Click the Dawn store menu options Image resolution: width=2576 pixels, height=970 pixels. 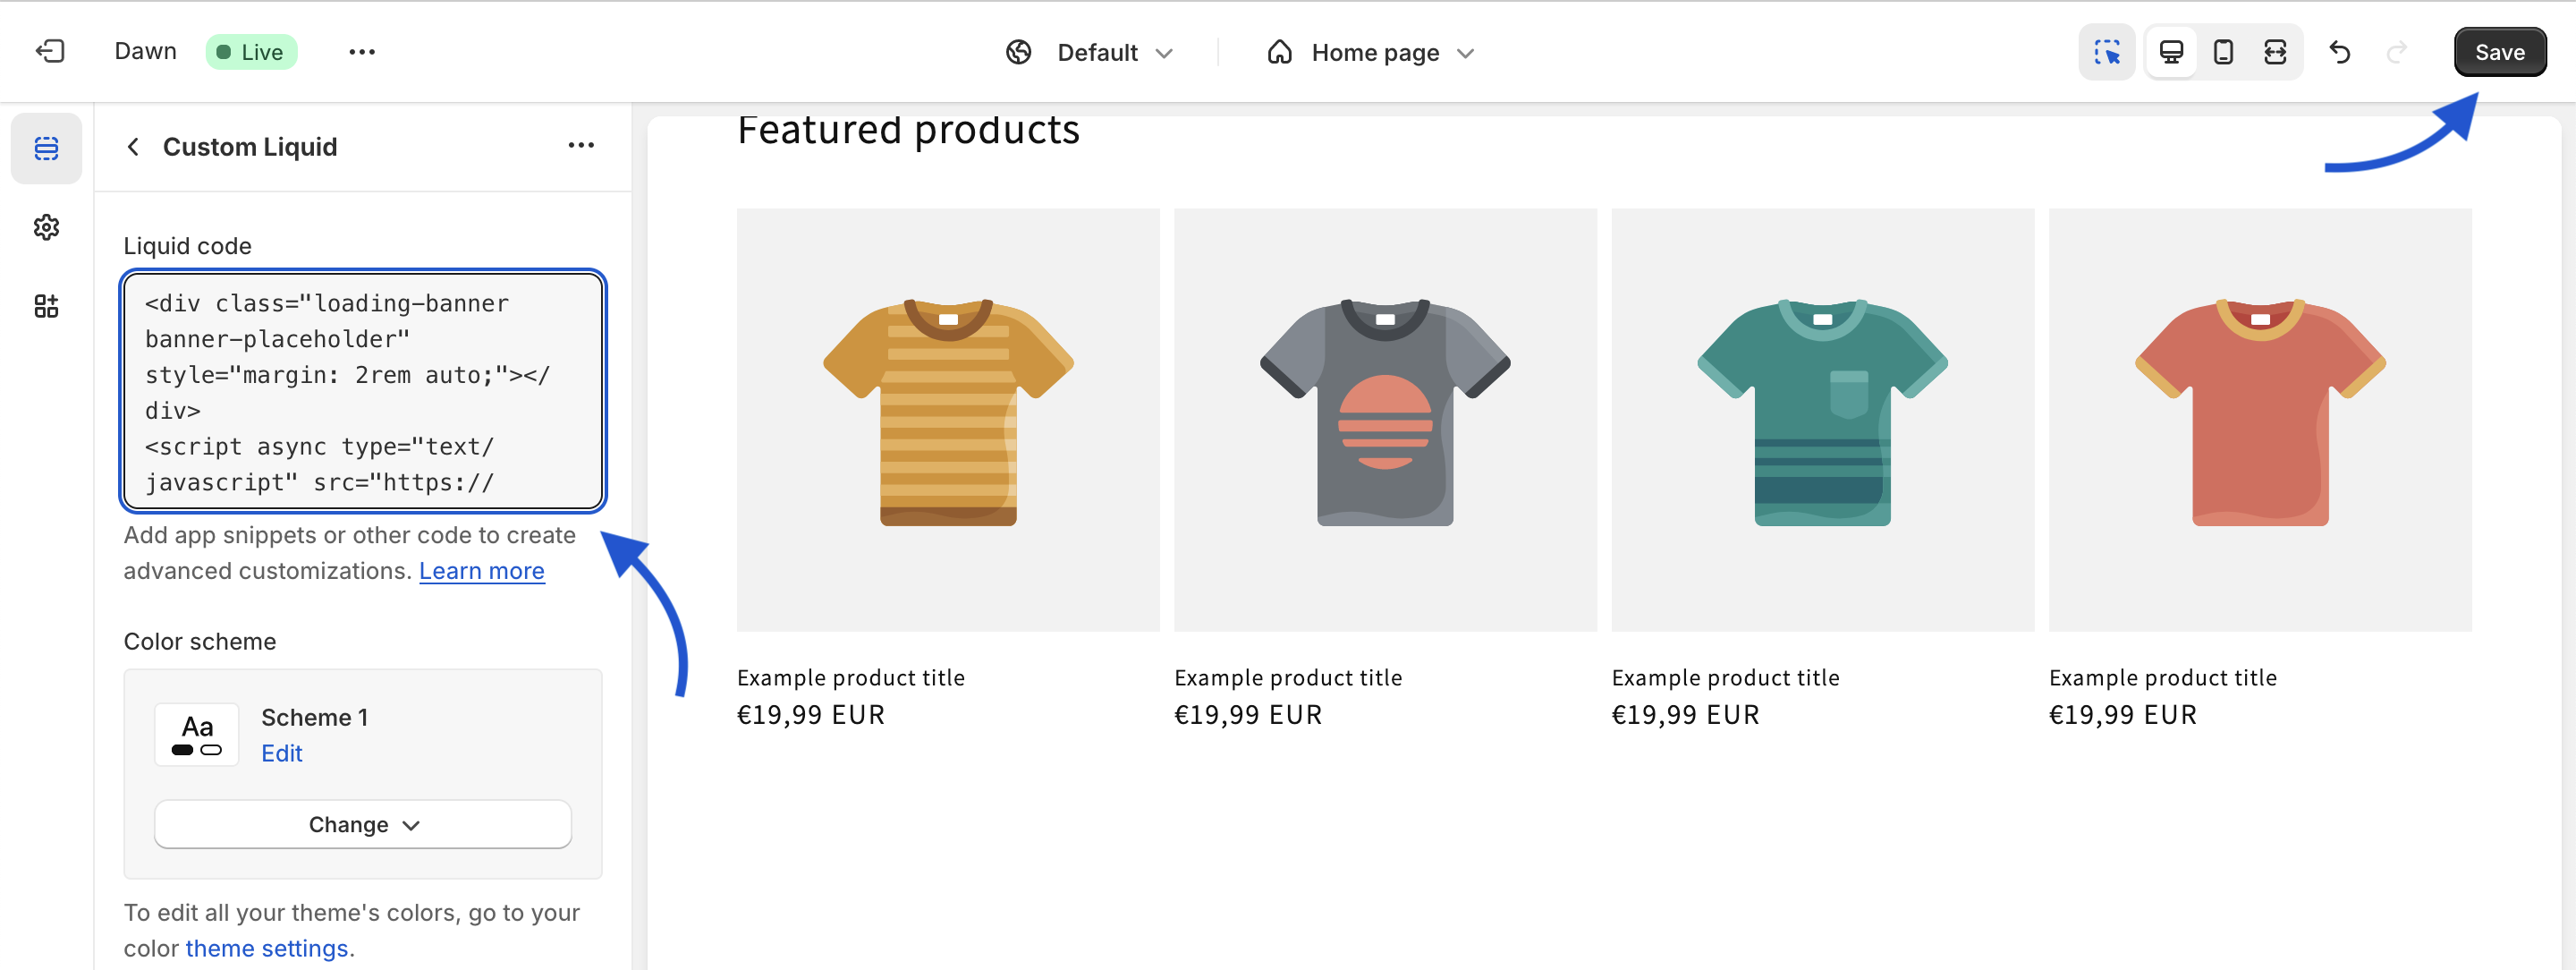[x=360, y=51]
